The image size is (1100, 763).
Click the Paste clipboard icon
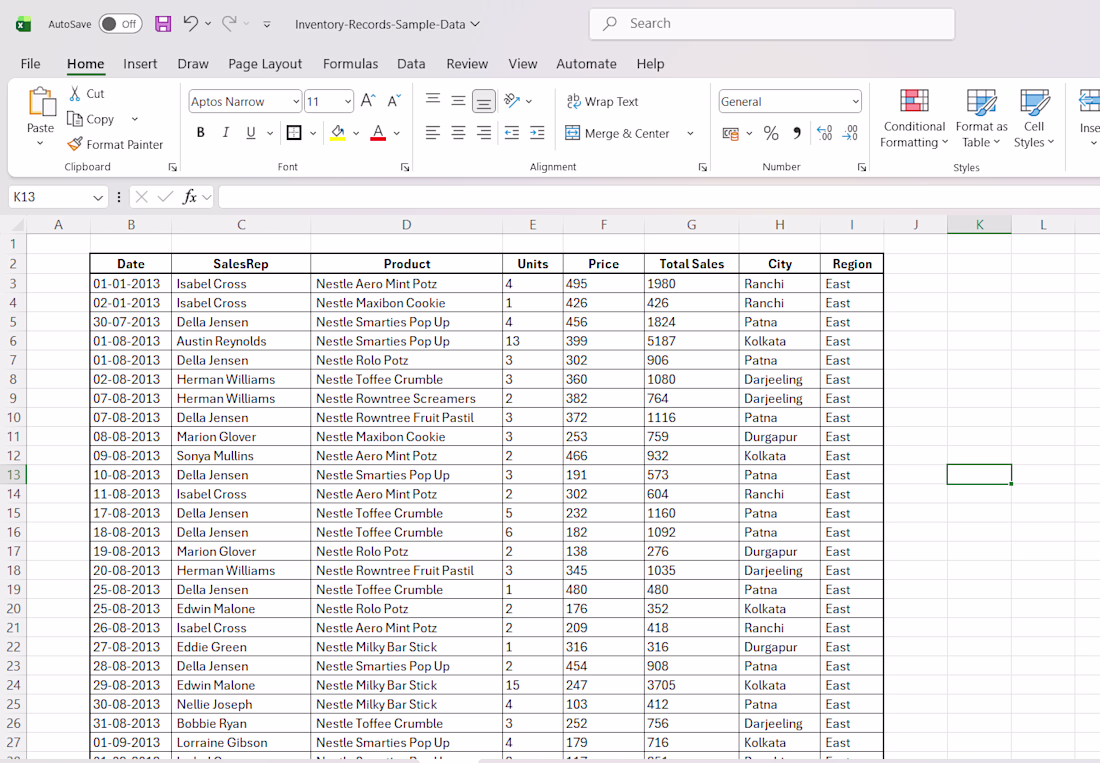pos(41,102)
